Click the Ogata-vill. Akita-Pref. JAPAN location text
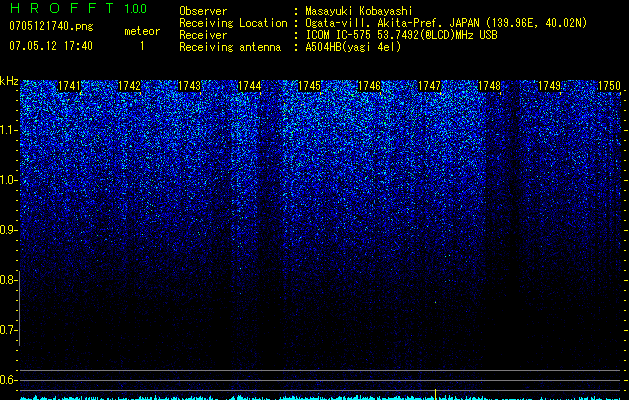 click(x=446, y=23)
